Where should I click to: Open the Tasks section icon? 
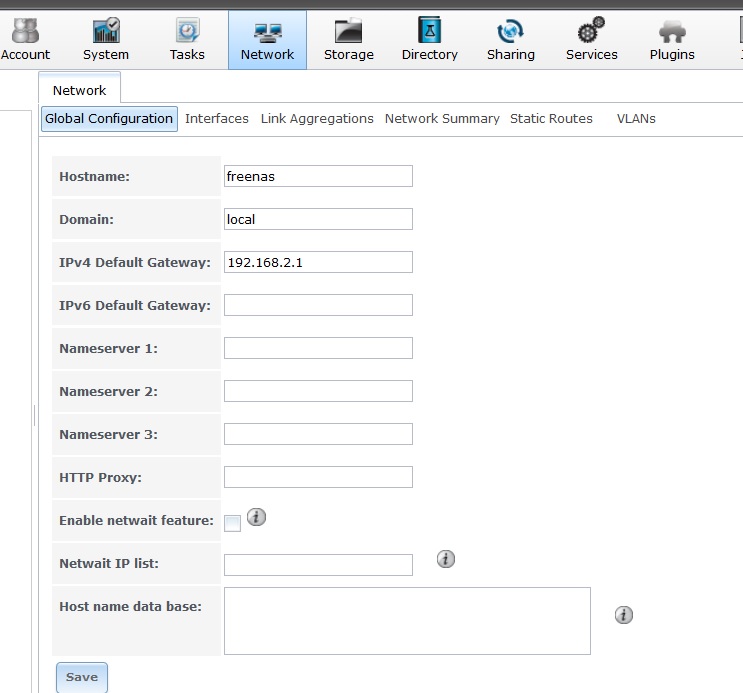pyautogui.click(x=187, y=30)
